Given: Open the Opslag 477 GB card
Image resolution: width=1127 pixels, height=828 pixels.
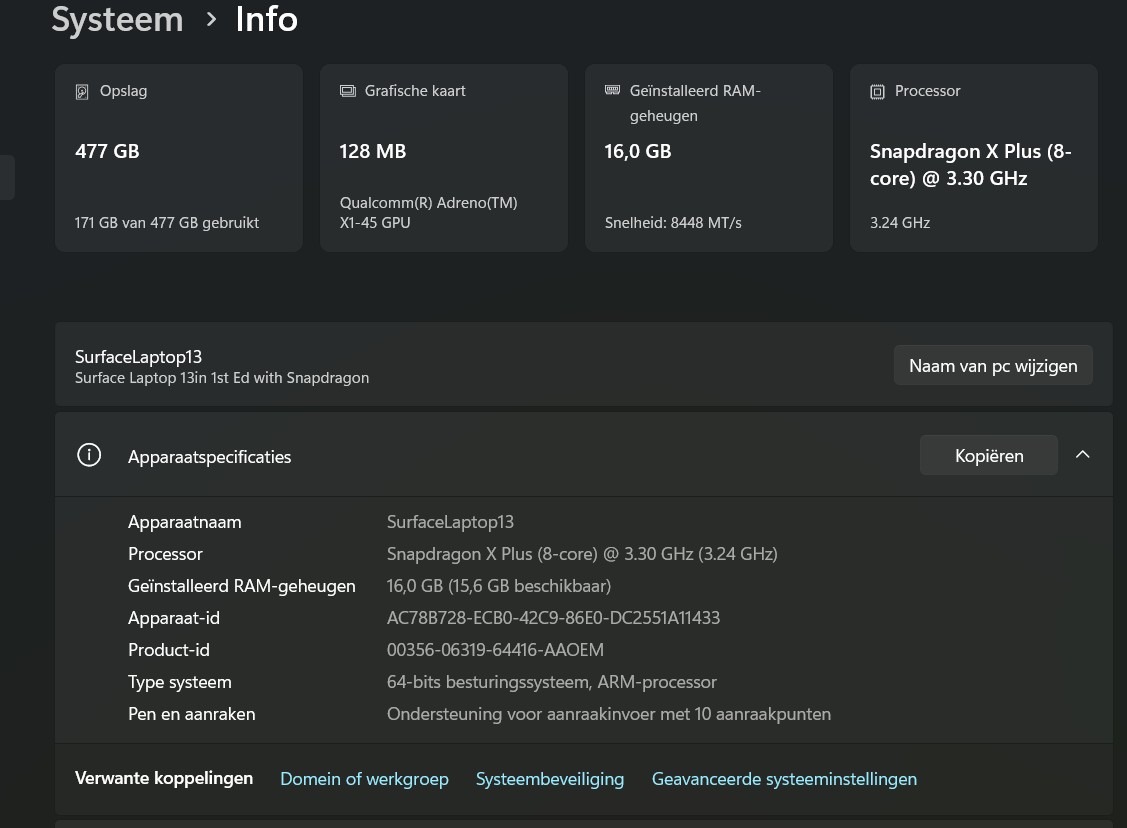Looking at the screenshot, I should coord(179,158).
